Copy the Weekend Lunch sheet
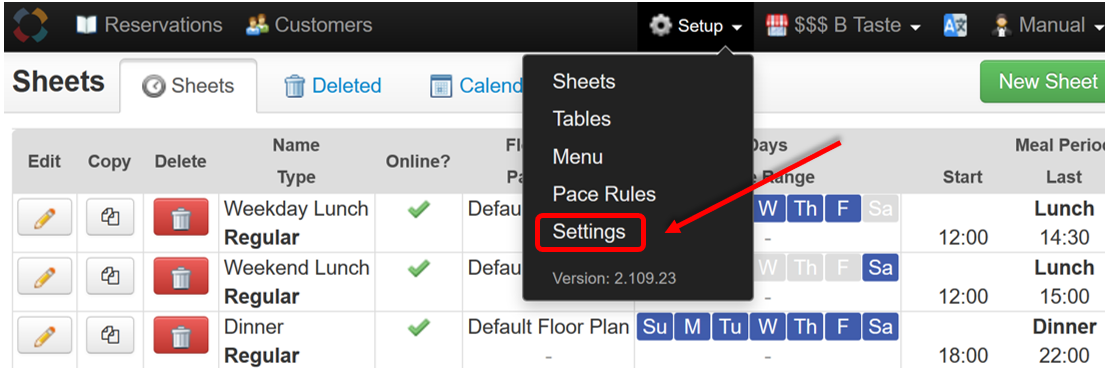 tap(110, 275)
